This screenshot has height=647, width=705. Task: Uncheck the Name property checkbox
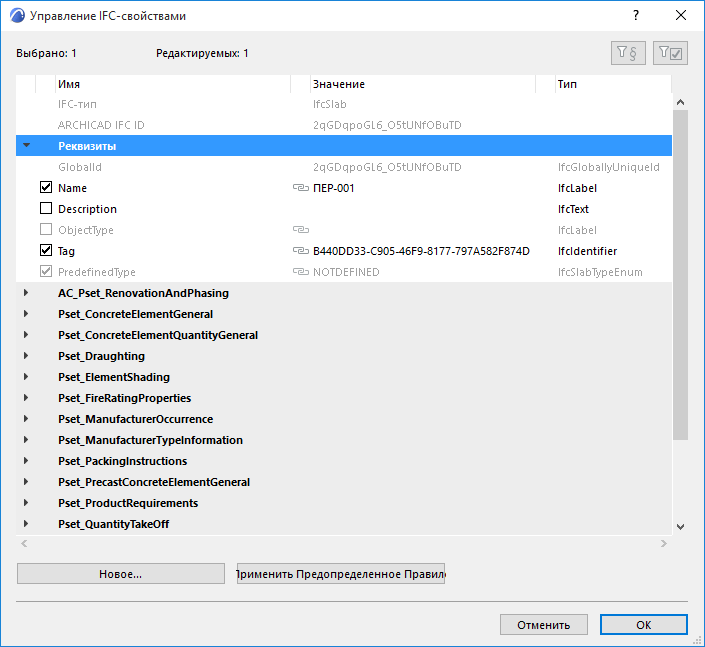pos(46,188)
